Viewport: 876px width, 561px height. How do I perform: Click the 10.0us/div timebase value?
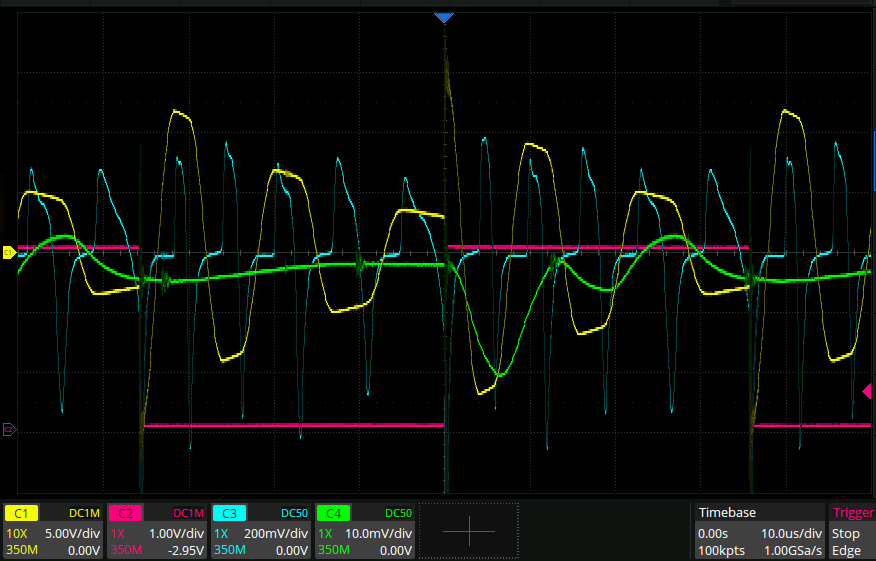click(792, 533)
